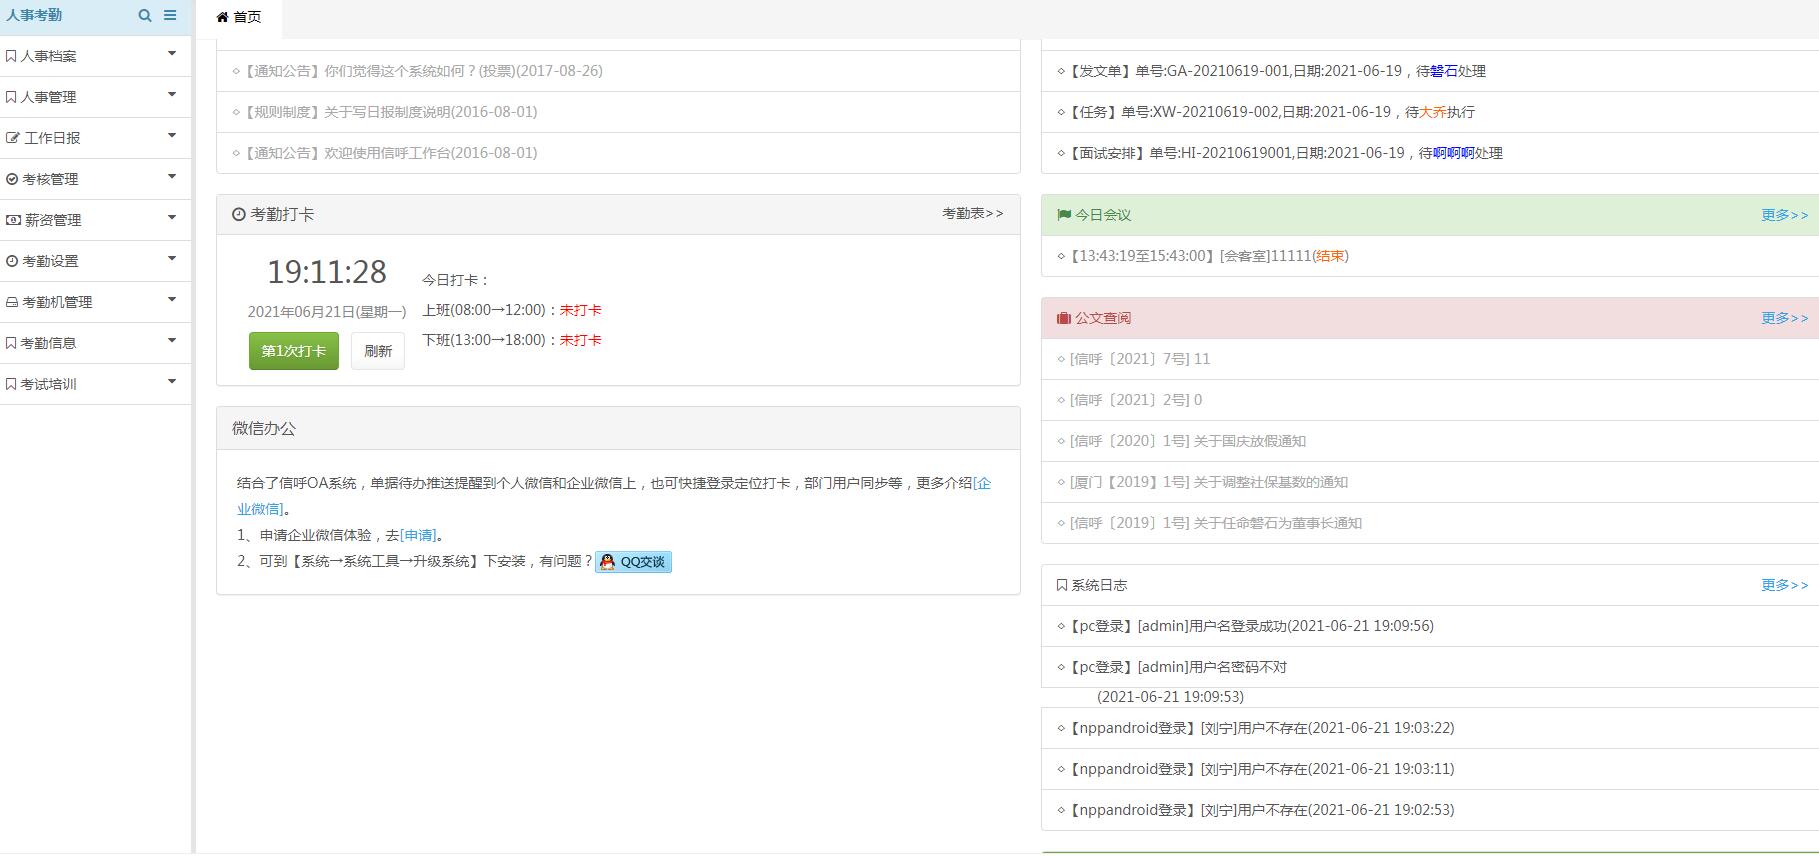Viewport: 1819px width, 856px height.
Task: Click the briefcase icon beside 公文查阅
Action: (1063, 318)
